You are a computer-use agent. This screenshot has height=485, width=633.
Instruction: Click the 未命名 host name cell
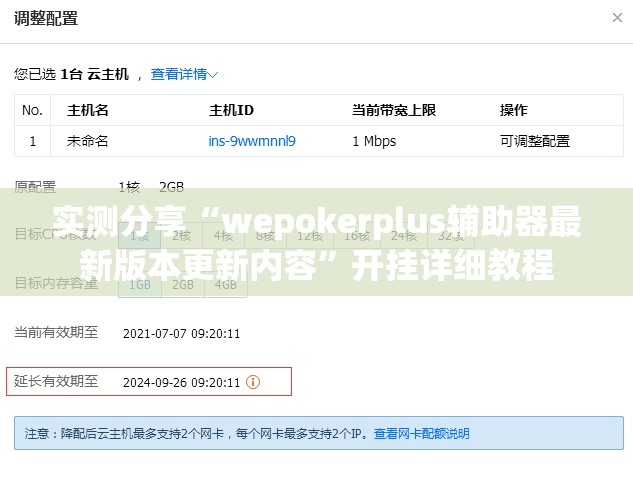(x=88, y=141)
